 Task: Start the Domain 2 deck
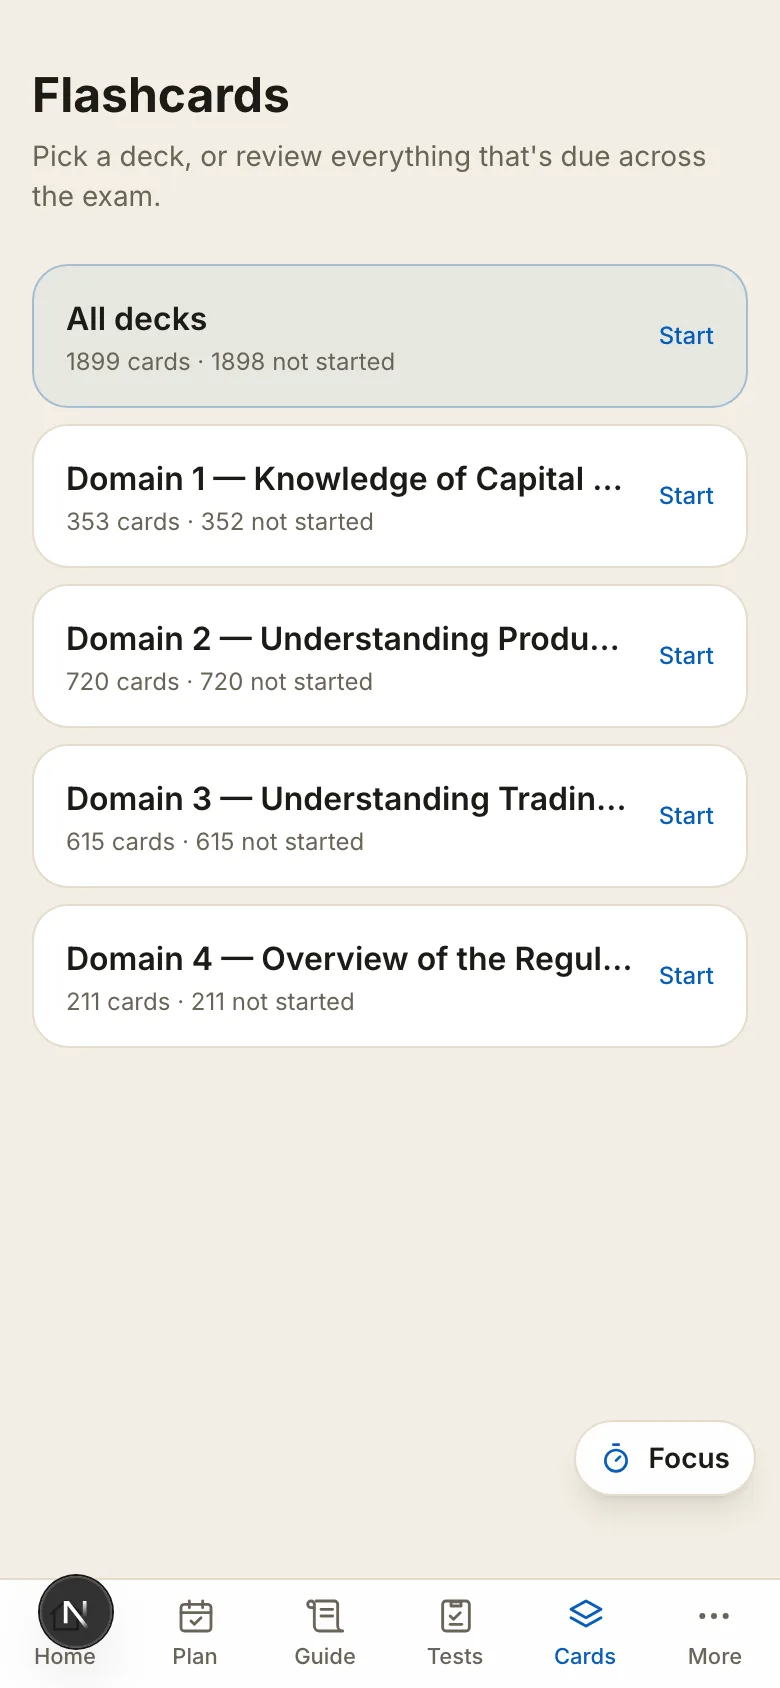686,656
